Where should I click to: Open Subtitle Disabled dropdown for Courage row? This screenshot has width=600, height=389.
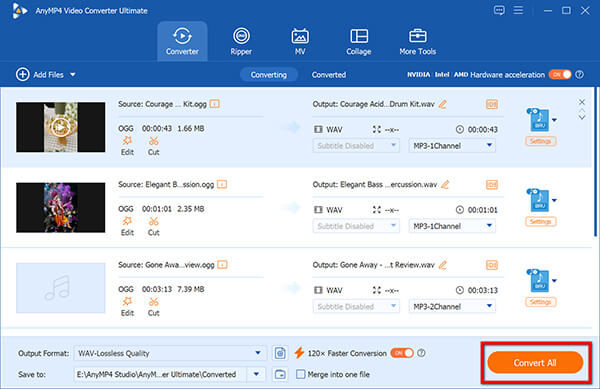[x=356, y=146]
